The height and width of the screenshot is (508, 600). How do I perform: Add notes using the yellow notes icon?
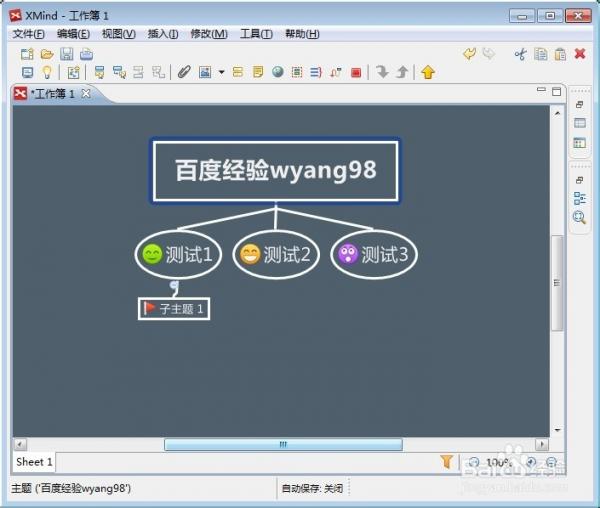[258, 72]
